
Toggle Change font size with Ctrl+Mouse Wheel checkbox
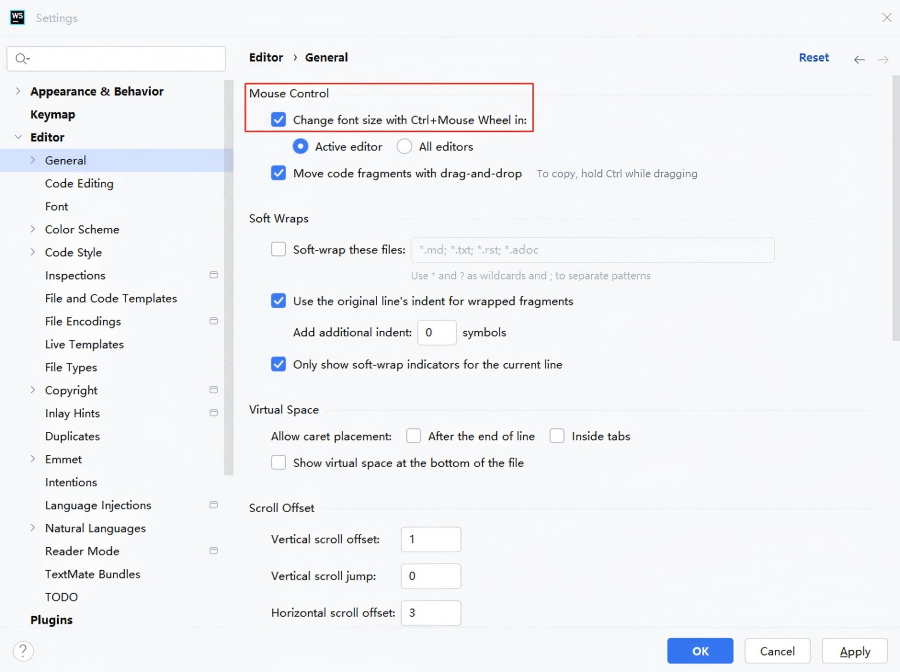click(x=278, y=119)
